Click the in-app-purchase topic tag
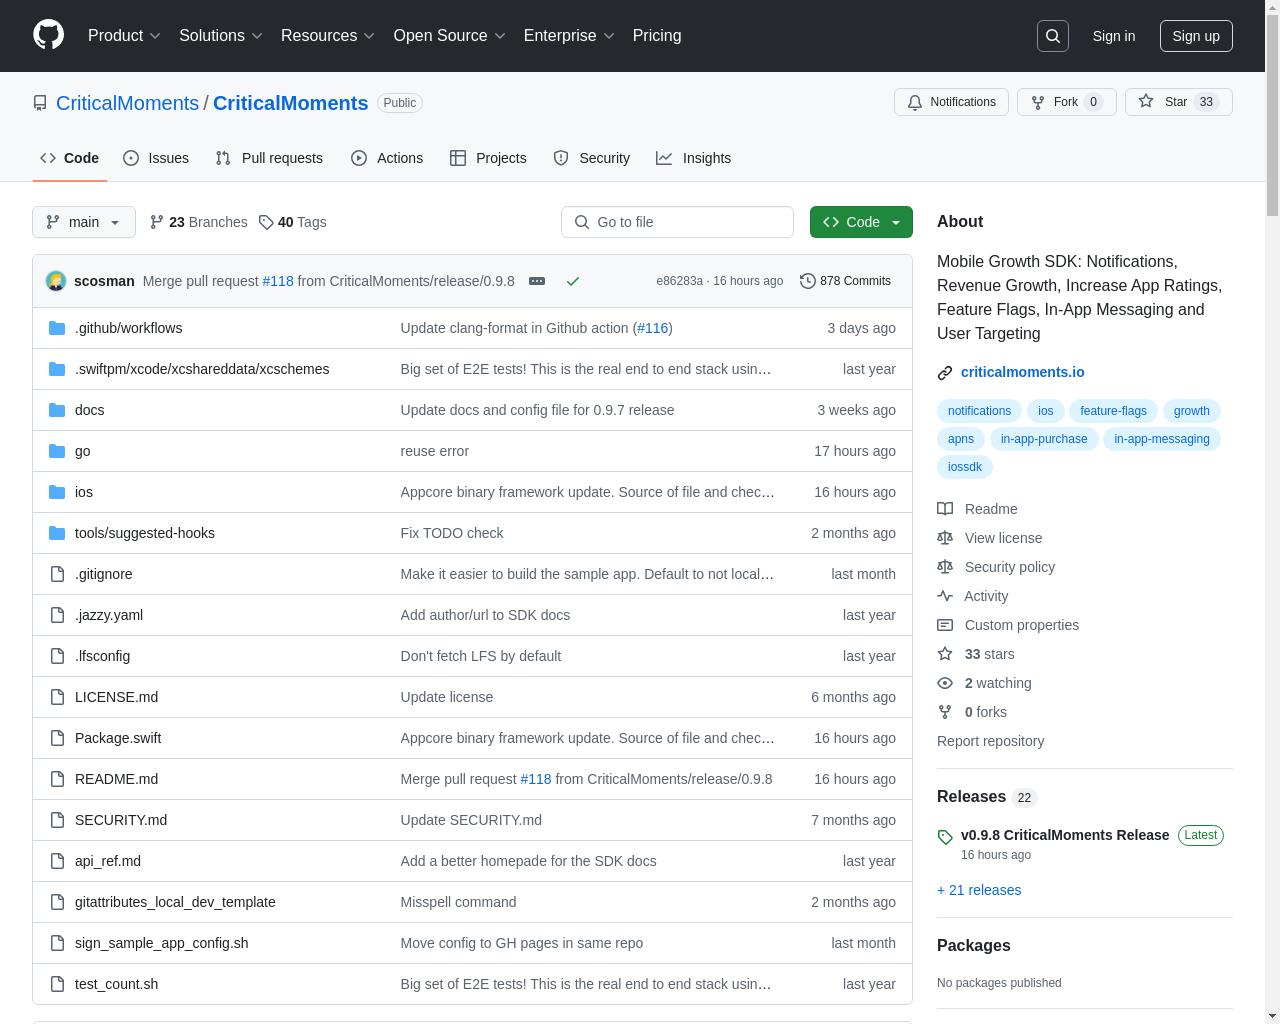Image resolution: width=1280 pixels, height=1024 pixels. click(x=1044, y=439)
